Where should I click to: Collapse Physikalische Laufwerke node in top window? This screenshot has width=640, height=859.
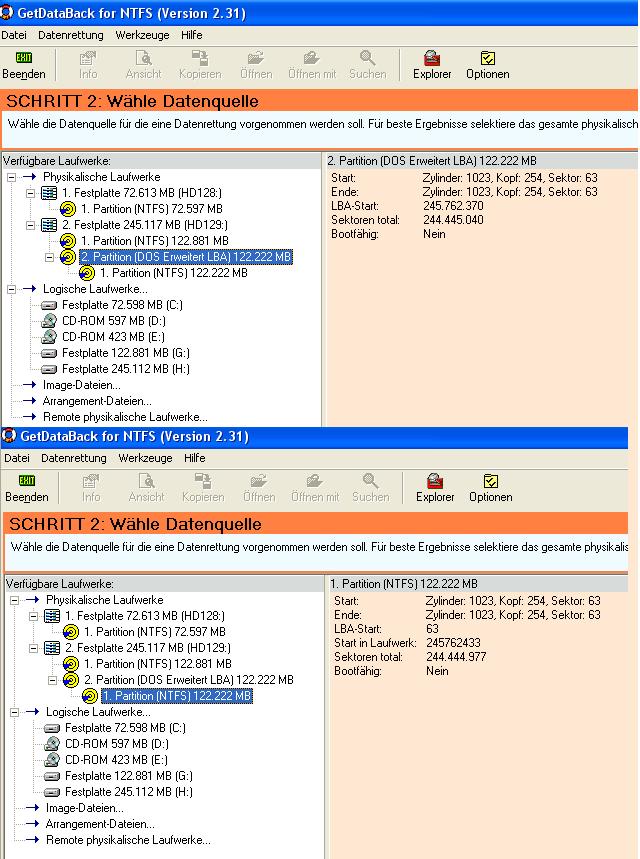pyautogui.click(x=12, y=177)
